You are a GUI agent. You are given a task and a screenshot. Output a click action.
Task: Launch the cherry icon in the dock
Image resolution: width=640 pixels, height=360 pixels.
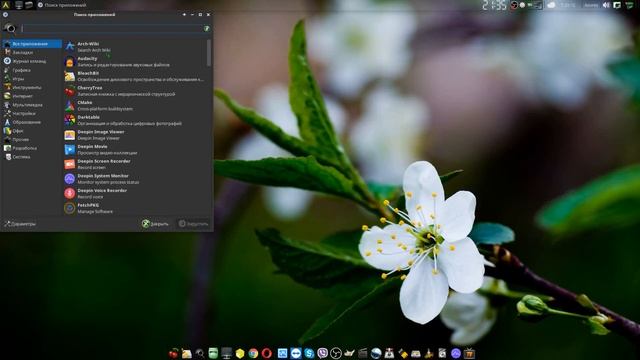[x=173, y=353]
